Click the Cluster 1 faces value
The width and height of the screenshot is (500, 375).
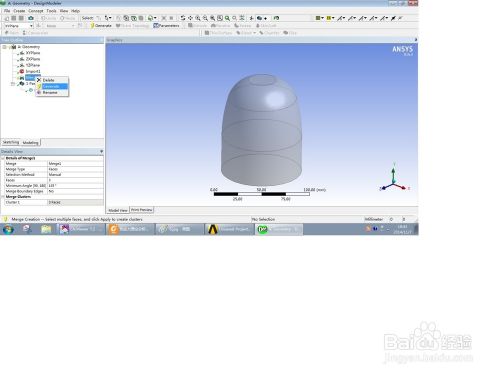75,202
